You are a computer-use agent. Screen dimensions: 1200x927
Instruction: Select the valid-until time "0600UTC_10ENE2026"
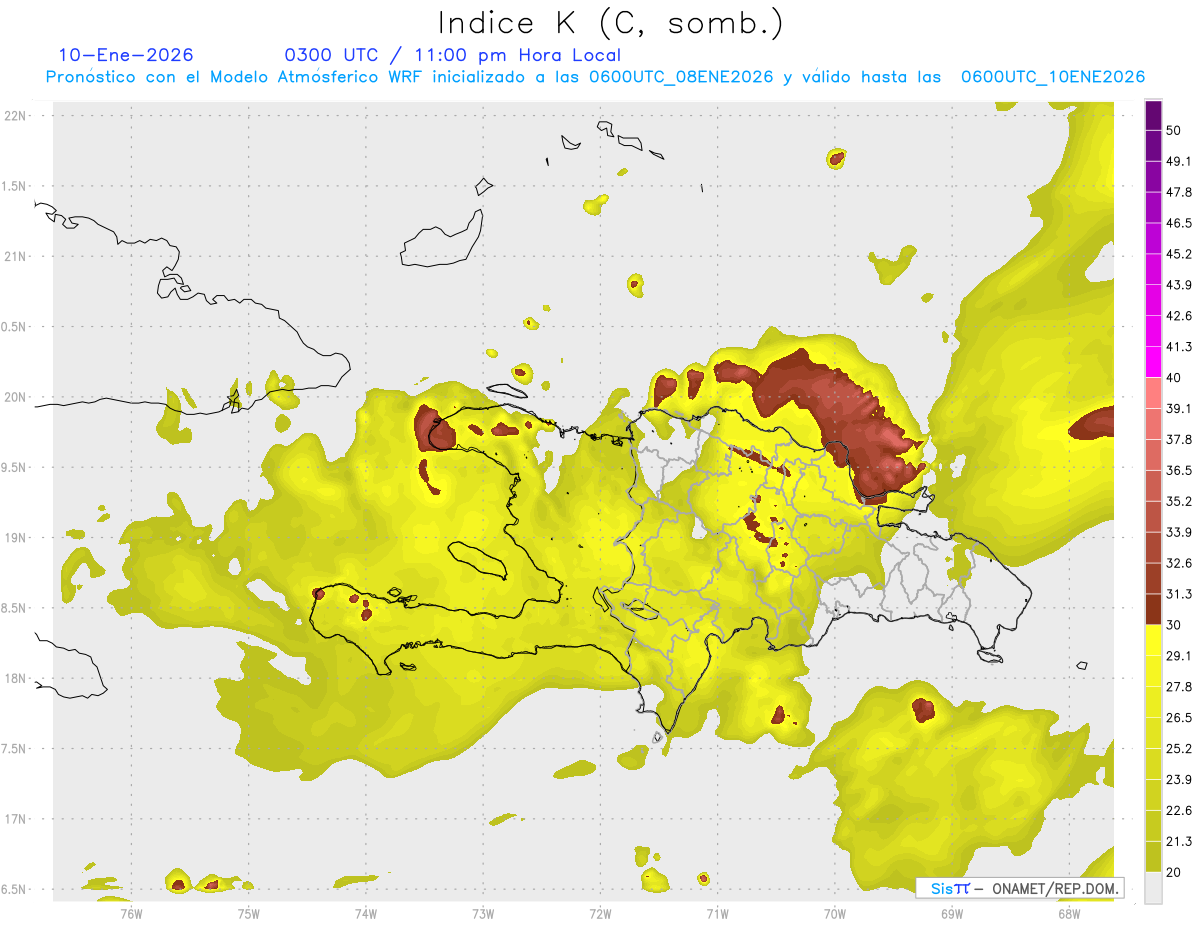point(1052,77)
